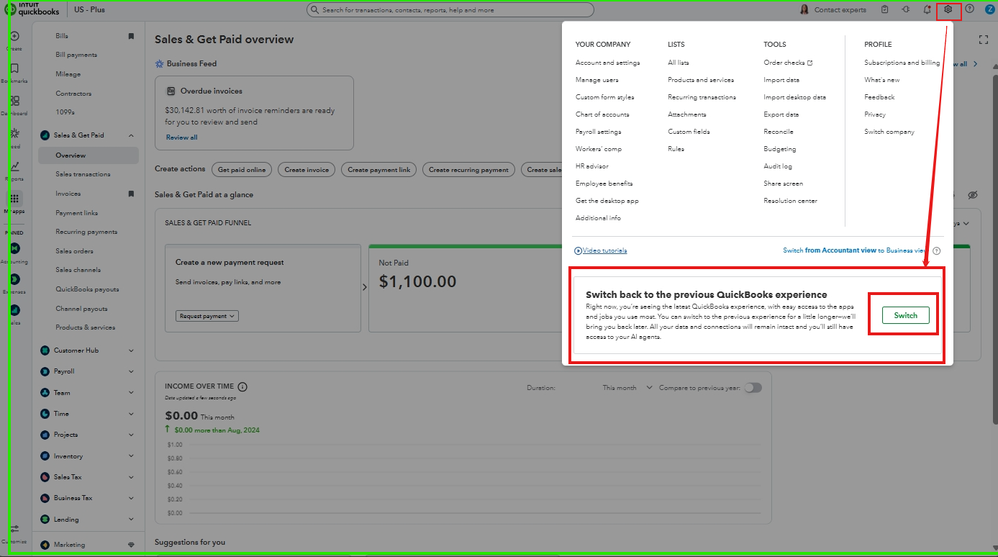Click the green Switch button
This screenshot has width=998, height=557.
[x=906, y=315]
